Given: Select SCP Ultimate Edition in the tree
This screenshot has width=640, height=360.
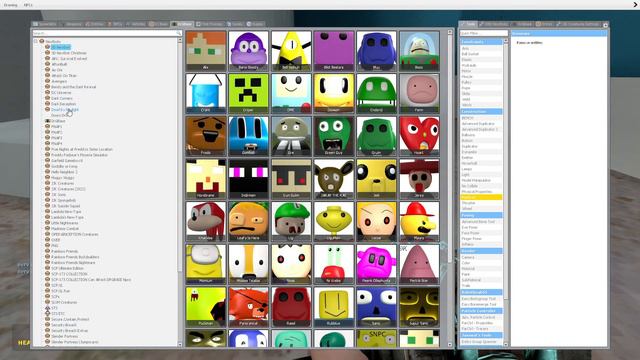Looking at the screenshot, I should [x=67, y=269].
